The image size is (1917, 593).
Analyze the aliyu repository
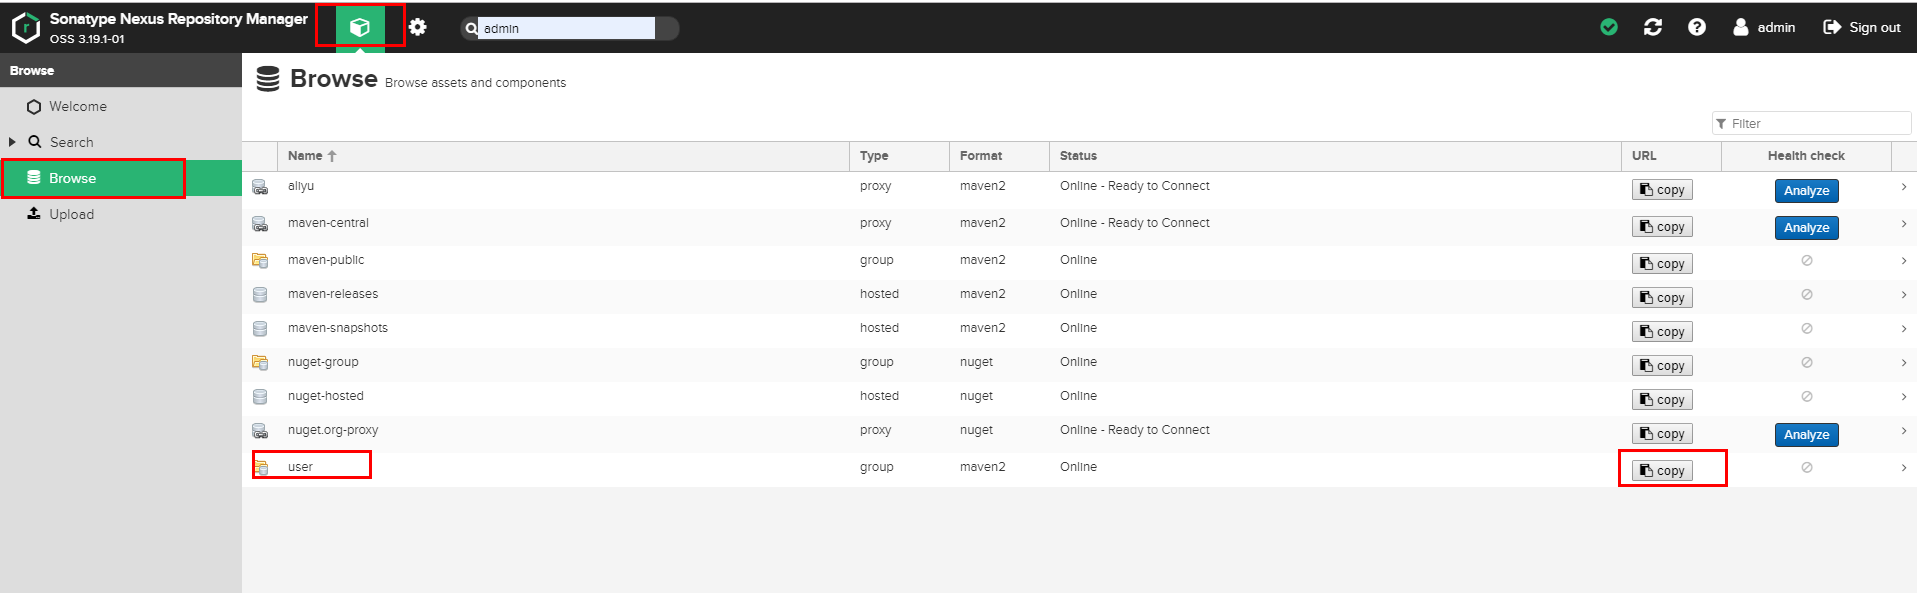coord(1806,191)
